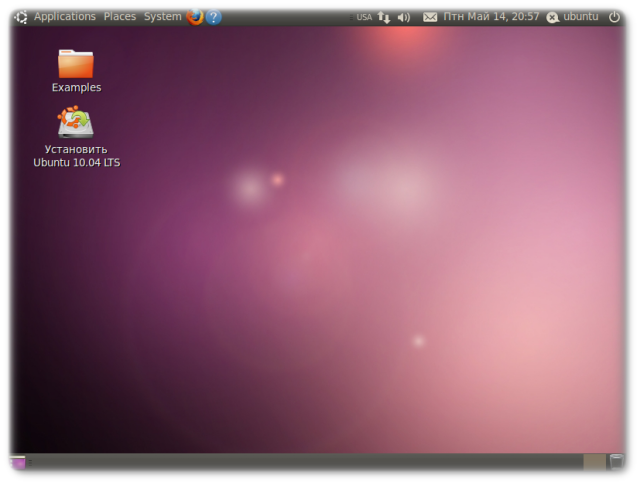Open the USA keyboard layout indicator
Viewport: 640px width, 485px height.
click(364, 17)
